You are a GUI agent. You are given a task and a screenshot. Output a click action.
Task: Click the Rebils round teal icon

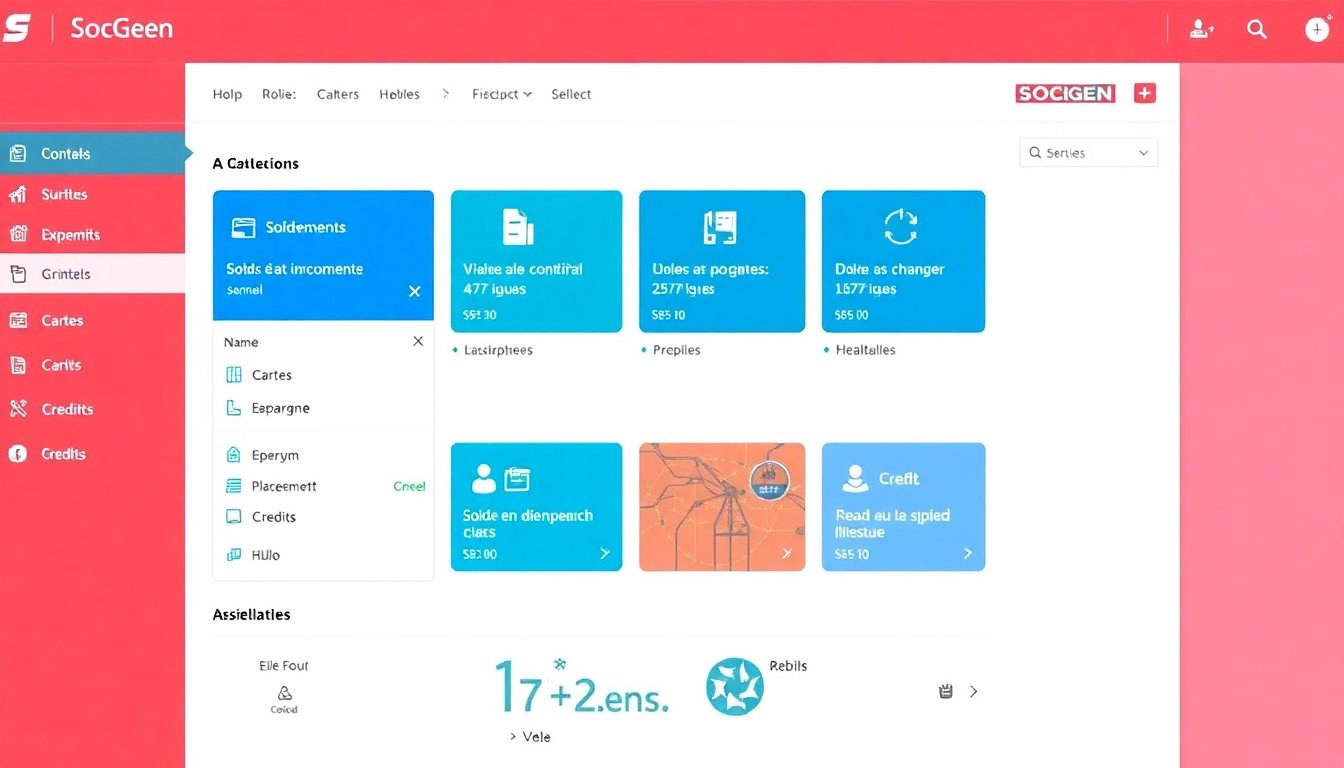(735, 687)
